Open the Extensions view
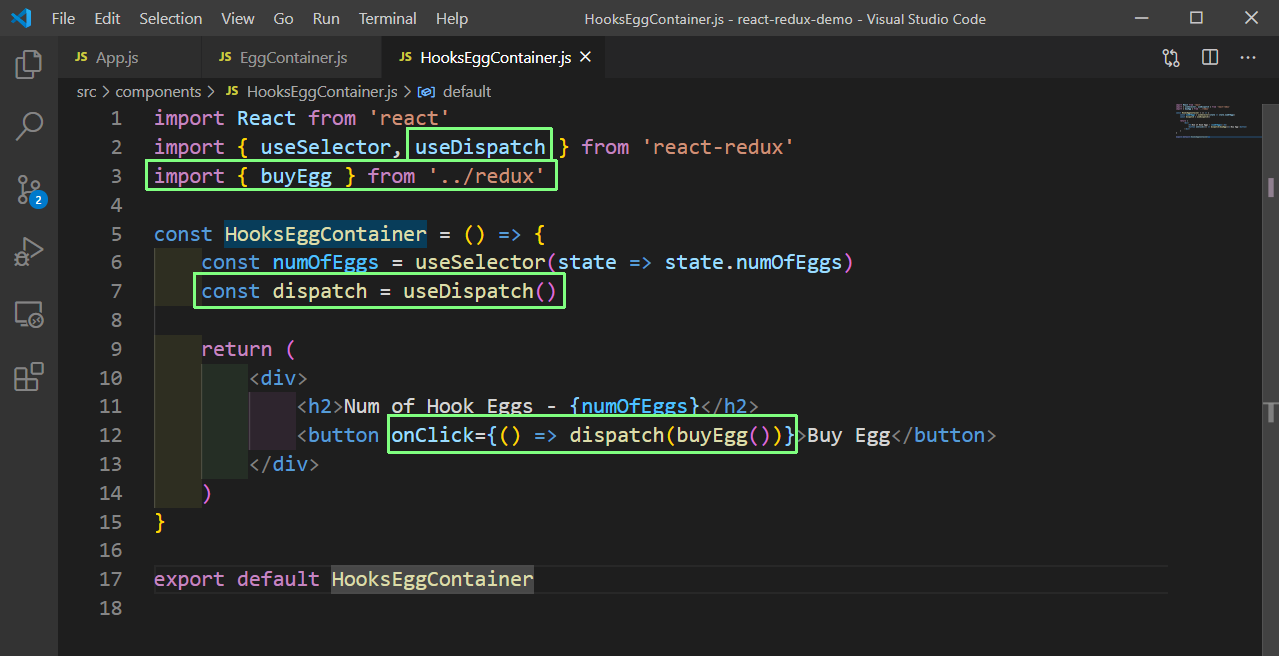 29,377
